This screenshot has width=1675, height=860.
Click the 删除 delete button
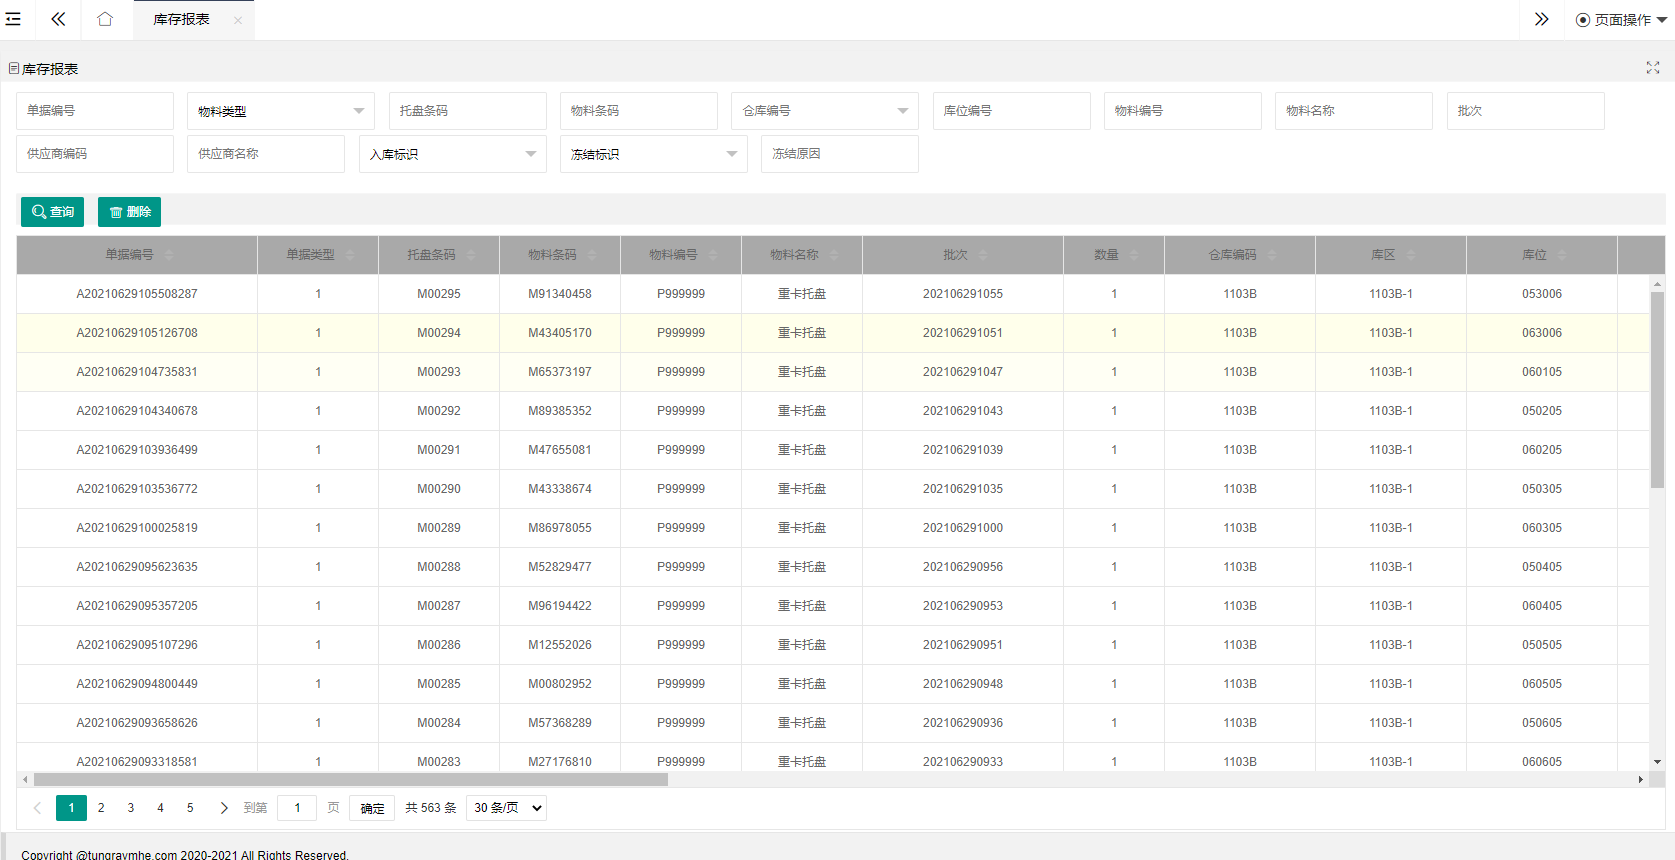tap(129, 212)
